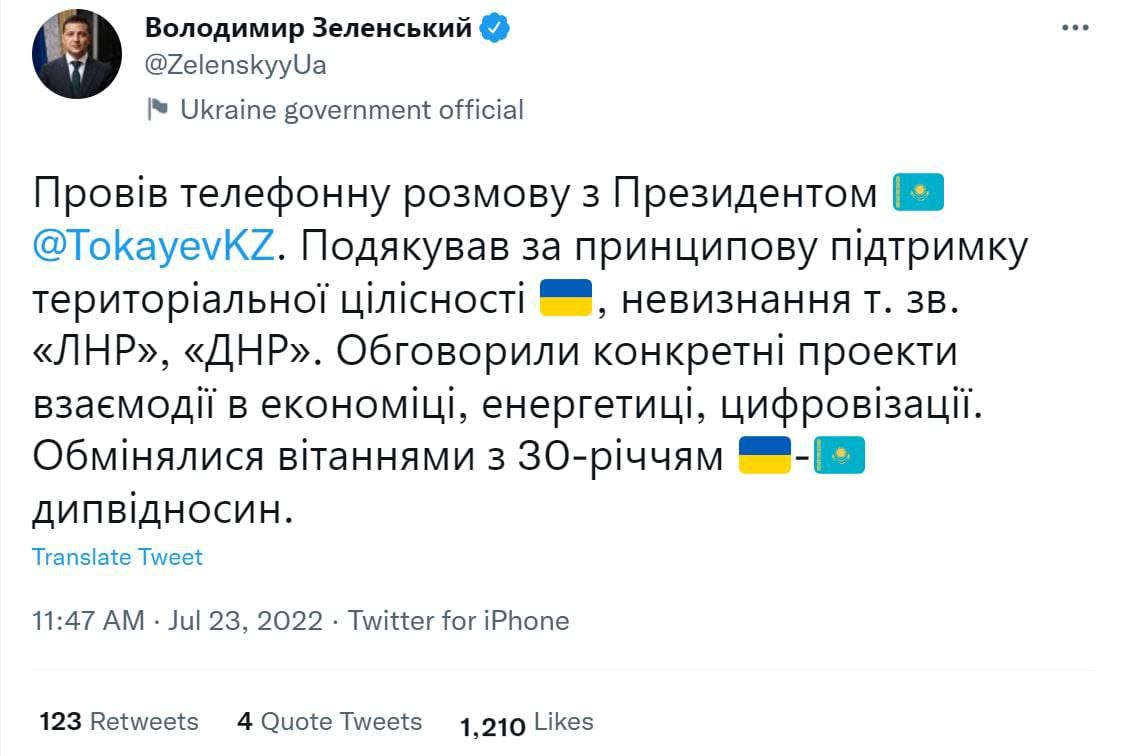The height and width of the screenshot is (756, 1124).
Task: Click the Ukraine flag emoji before дипвідносин
Action: (764, 457)
